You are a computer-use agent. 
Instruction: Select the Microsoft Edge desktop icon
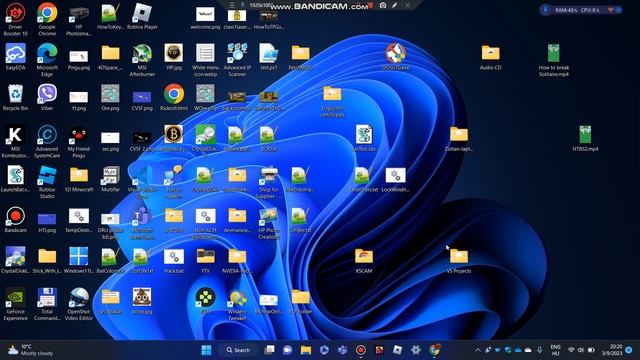point(47,60)
